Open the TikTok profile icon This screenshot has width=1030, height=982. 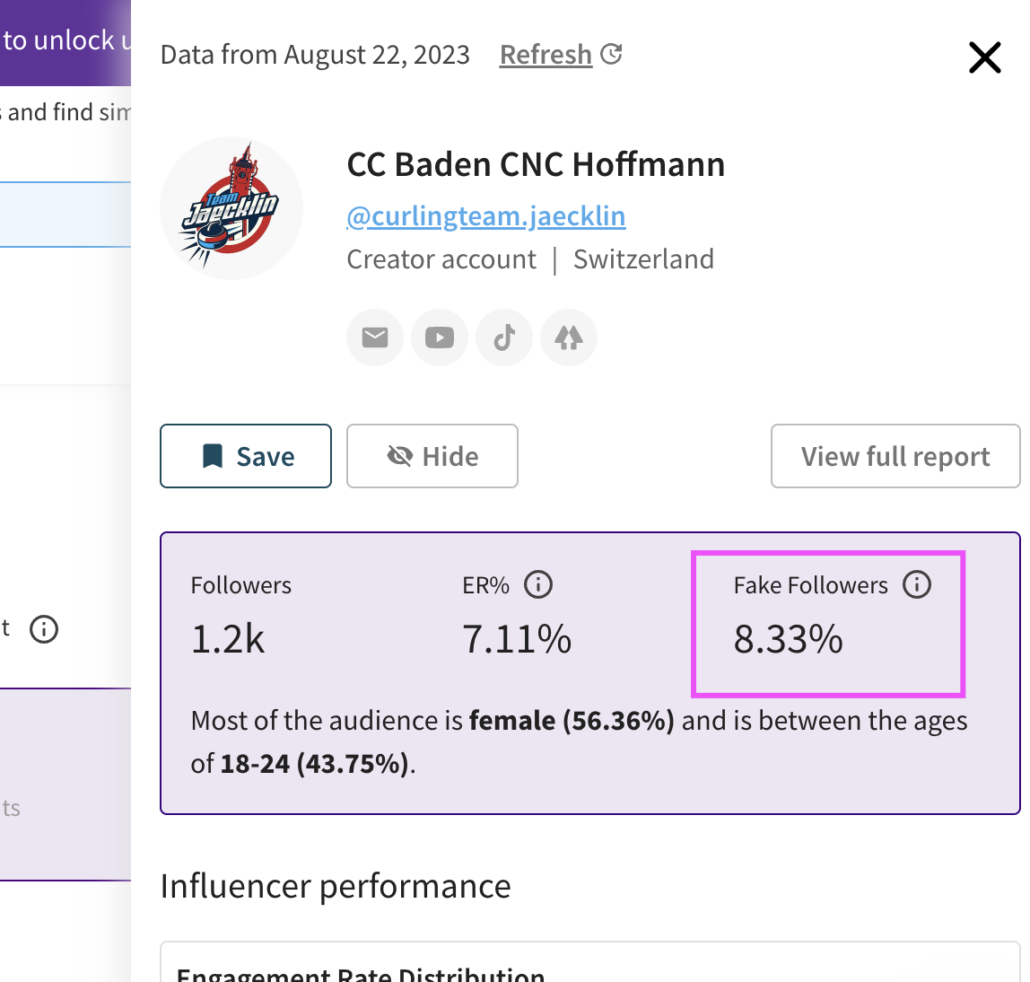click(504, 337)
